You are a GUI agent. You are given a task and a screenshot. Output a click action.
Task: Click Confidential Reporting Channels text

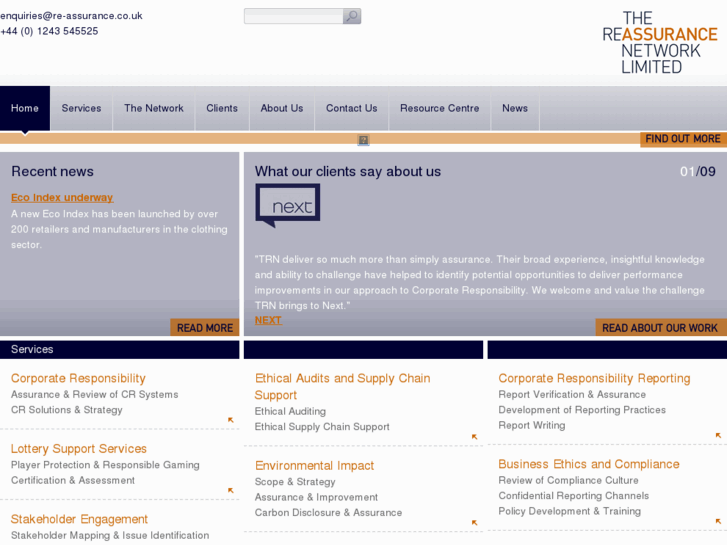[x=574, y=496]
